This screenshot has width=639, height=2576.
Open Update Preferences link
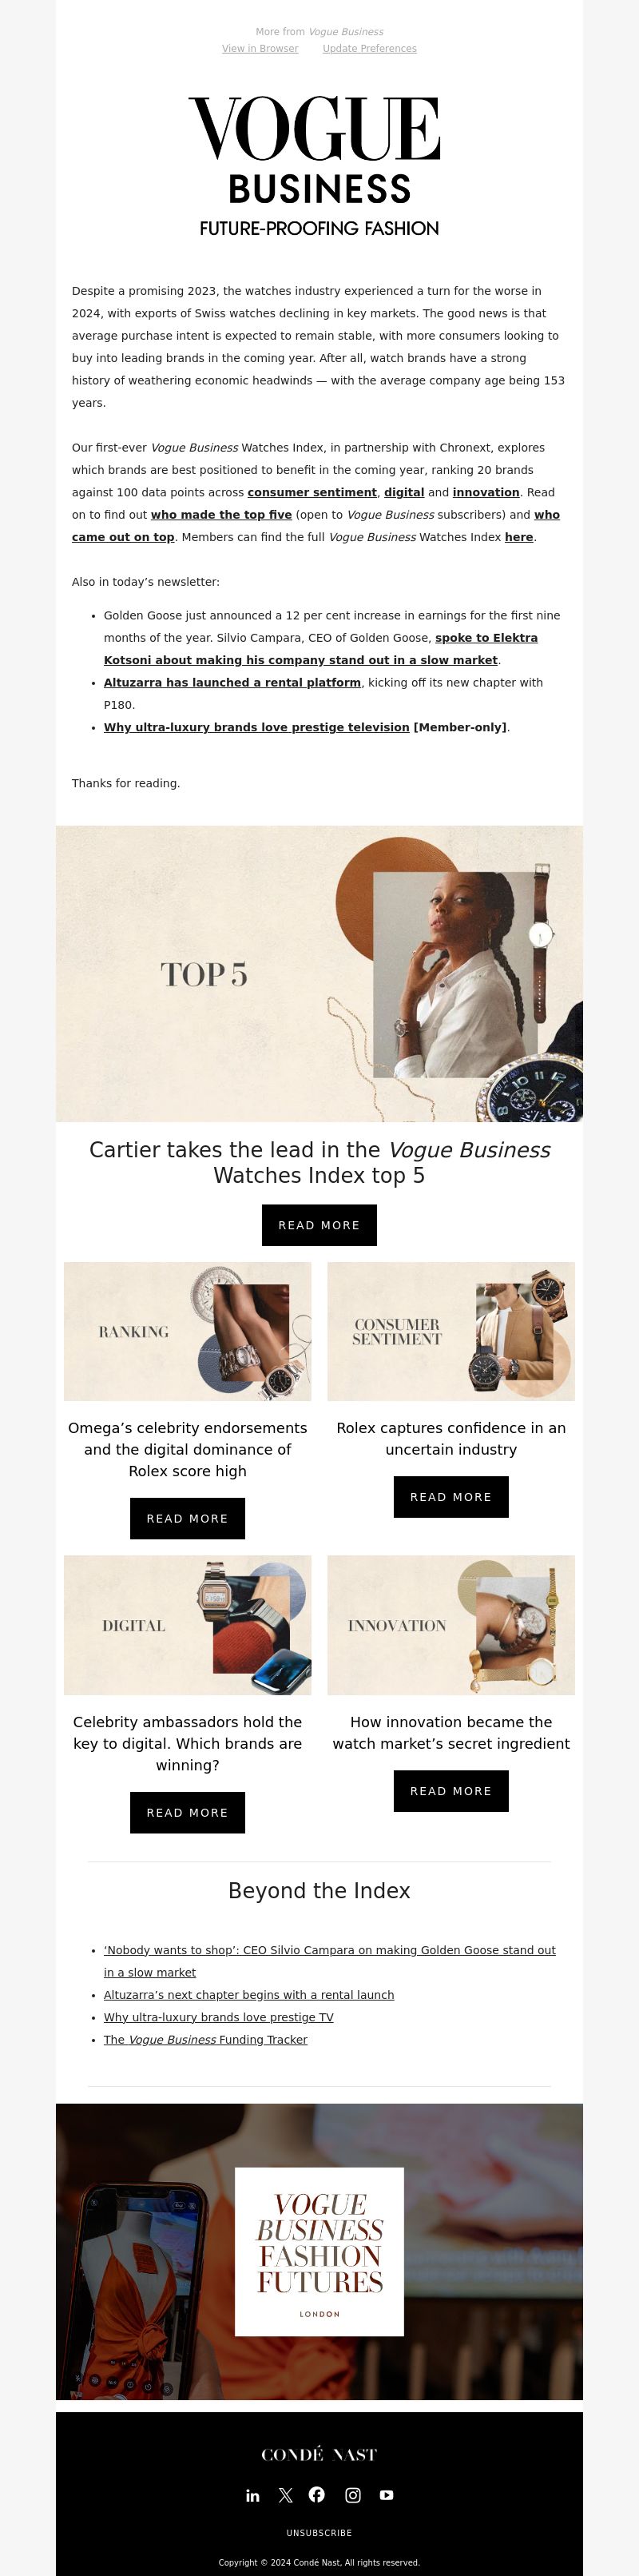(369, 48)
